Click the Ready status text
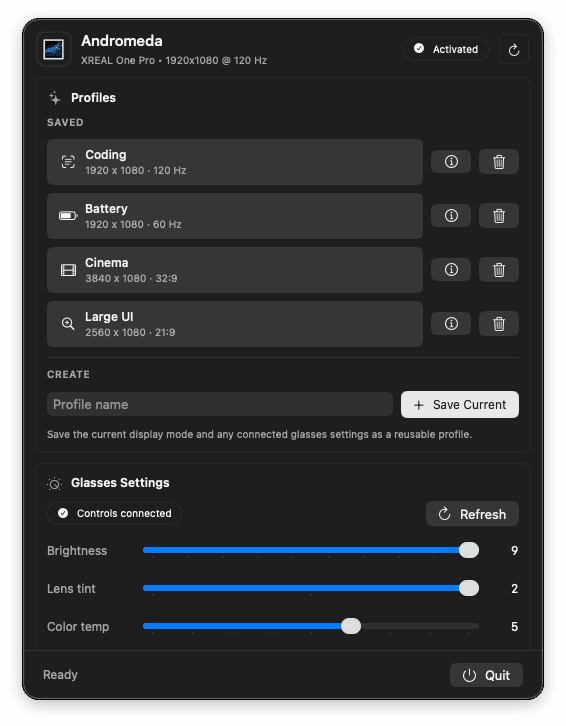The height and width of the screenshot is (726, 566). (x=60, y=675)
